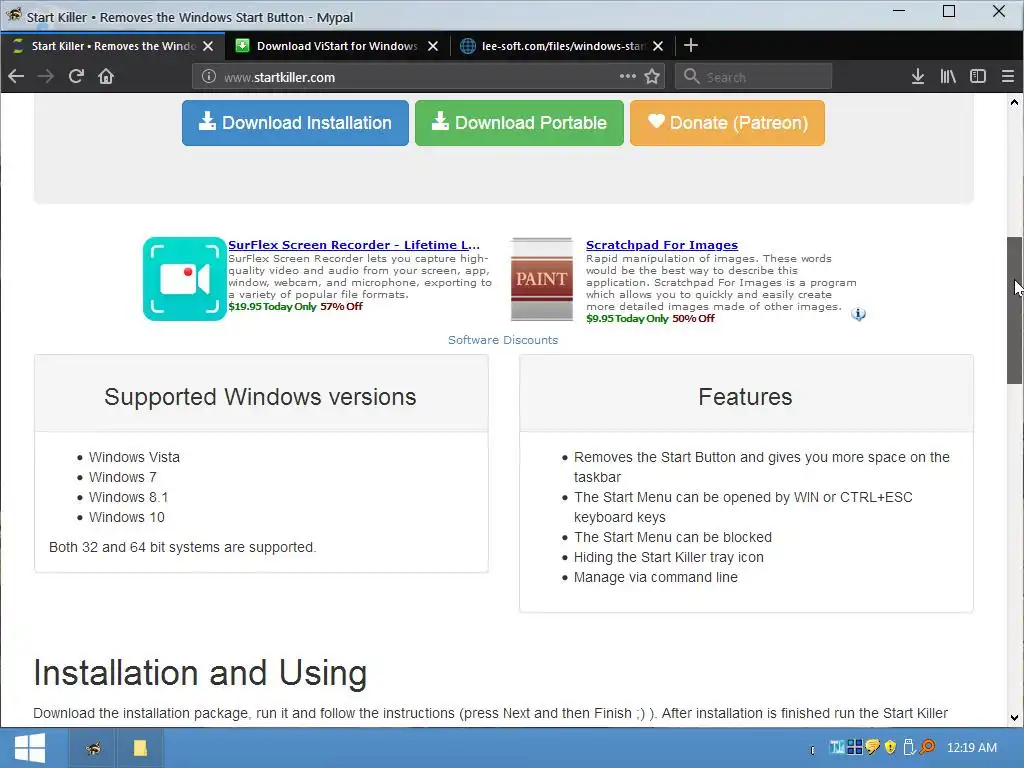Click 'Manage via command line' text

point(656,577)
